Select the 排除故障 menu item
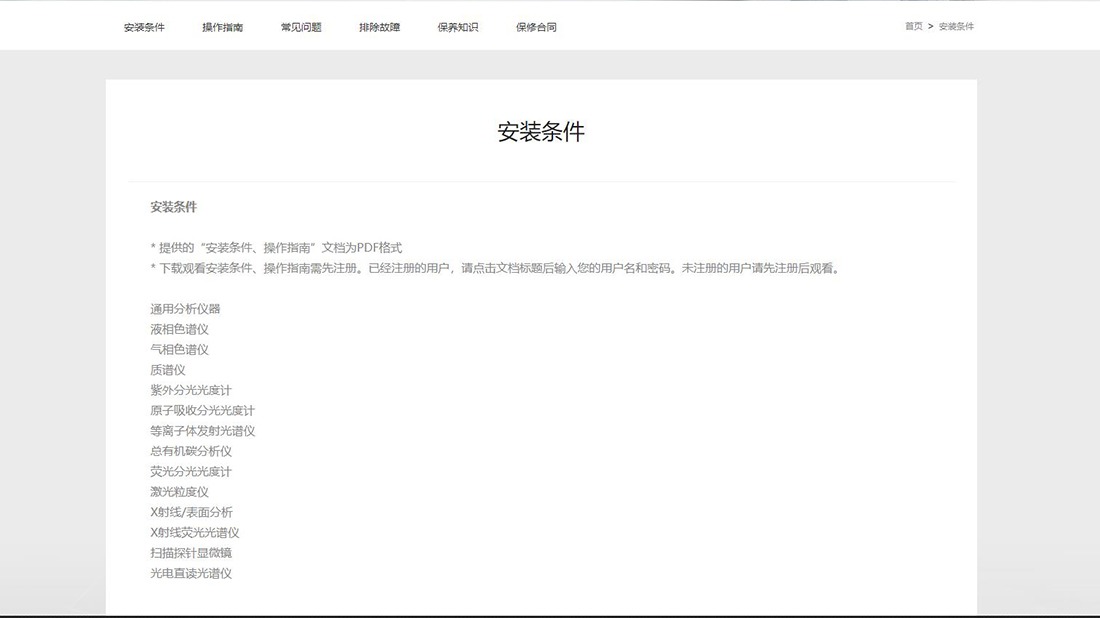This screenshot has width=1100, height=618. tap(380, 27)
